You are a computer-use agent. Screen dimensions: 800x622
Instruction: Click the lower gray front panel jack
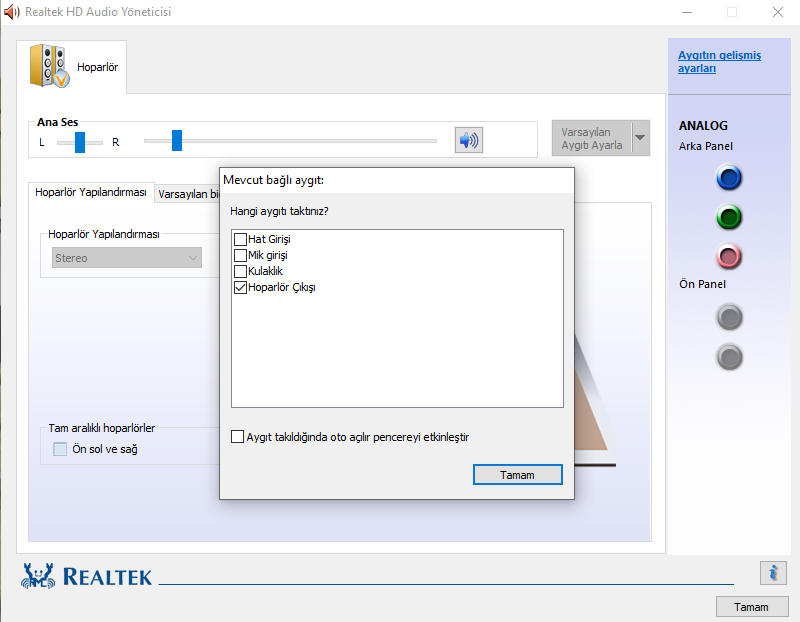(729, 357)
